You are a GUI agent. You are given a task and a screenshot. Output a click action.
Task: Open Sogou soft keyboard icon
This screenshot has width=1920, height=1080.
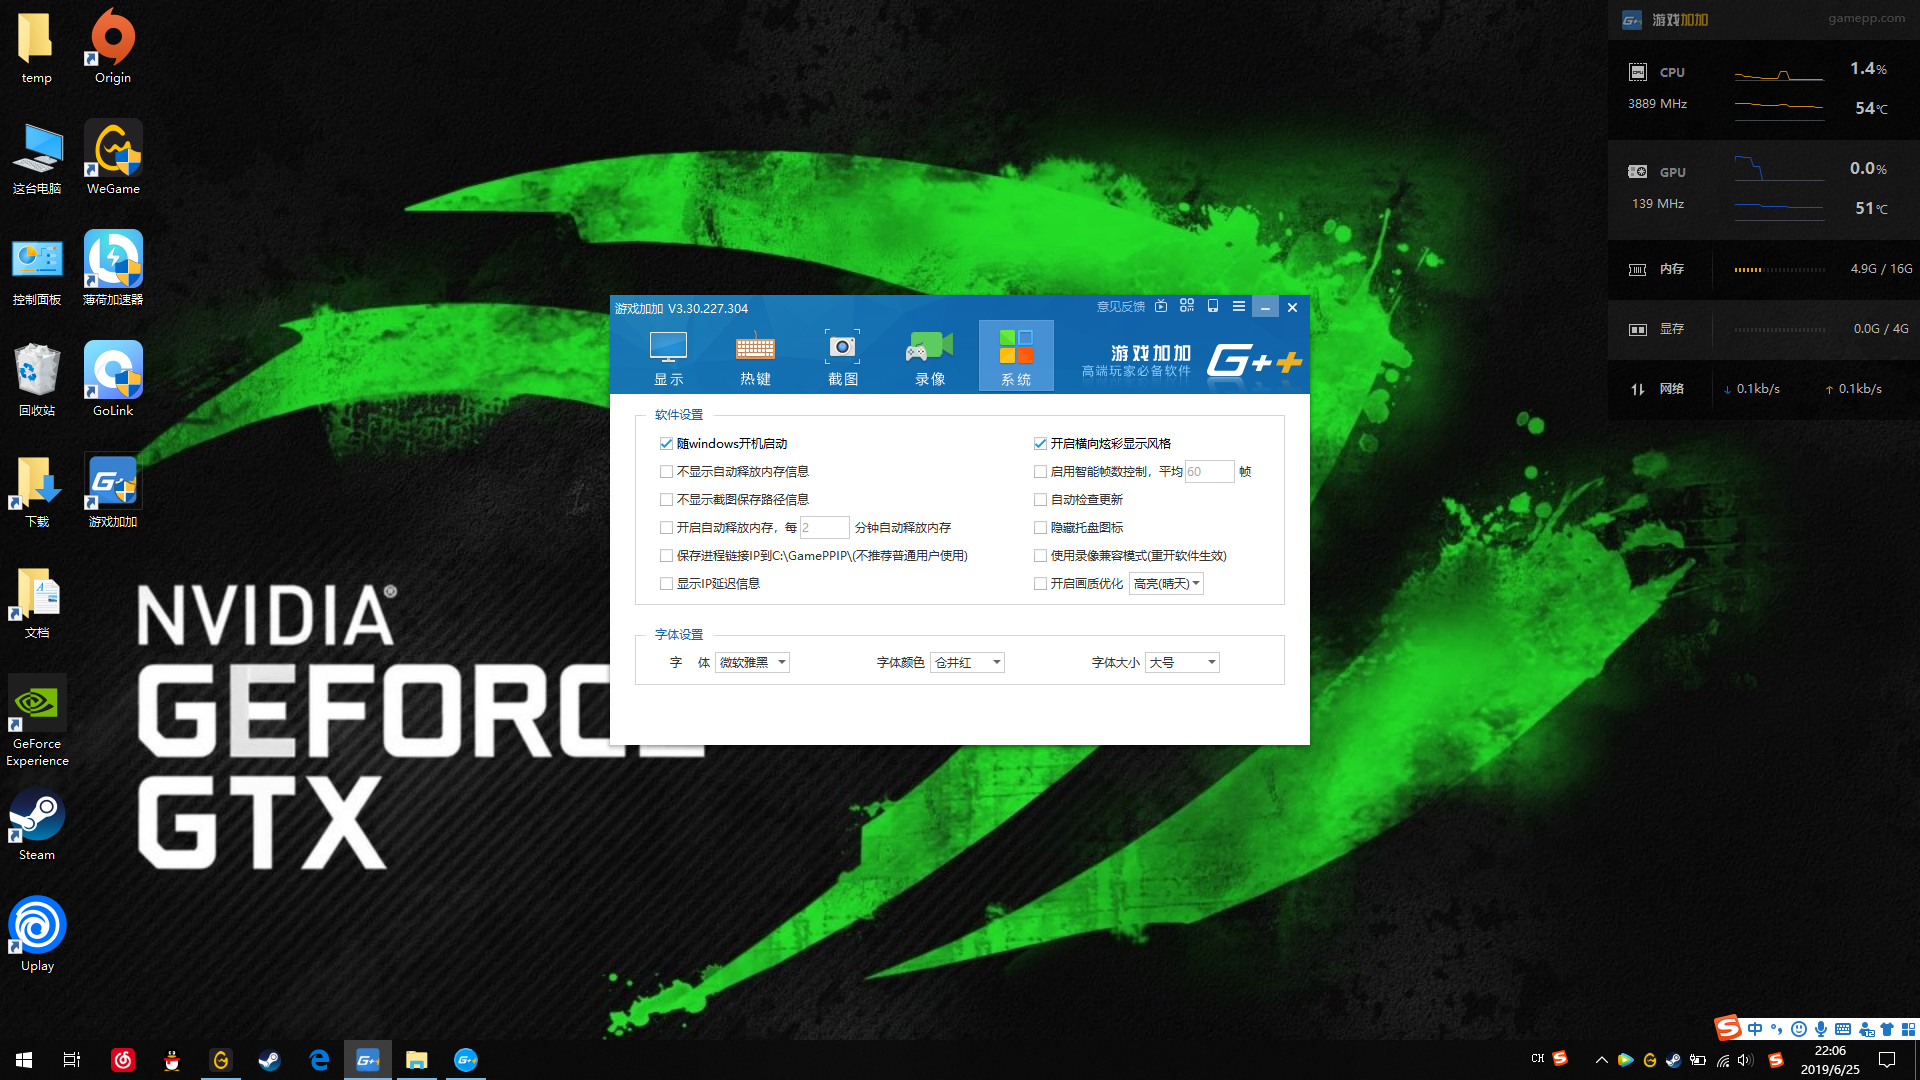(1843, 1029)
